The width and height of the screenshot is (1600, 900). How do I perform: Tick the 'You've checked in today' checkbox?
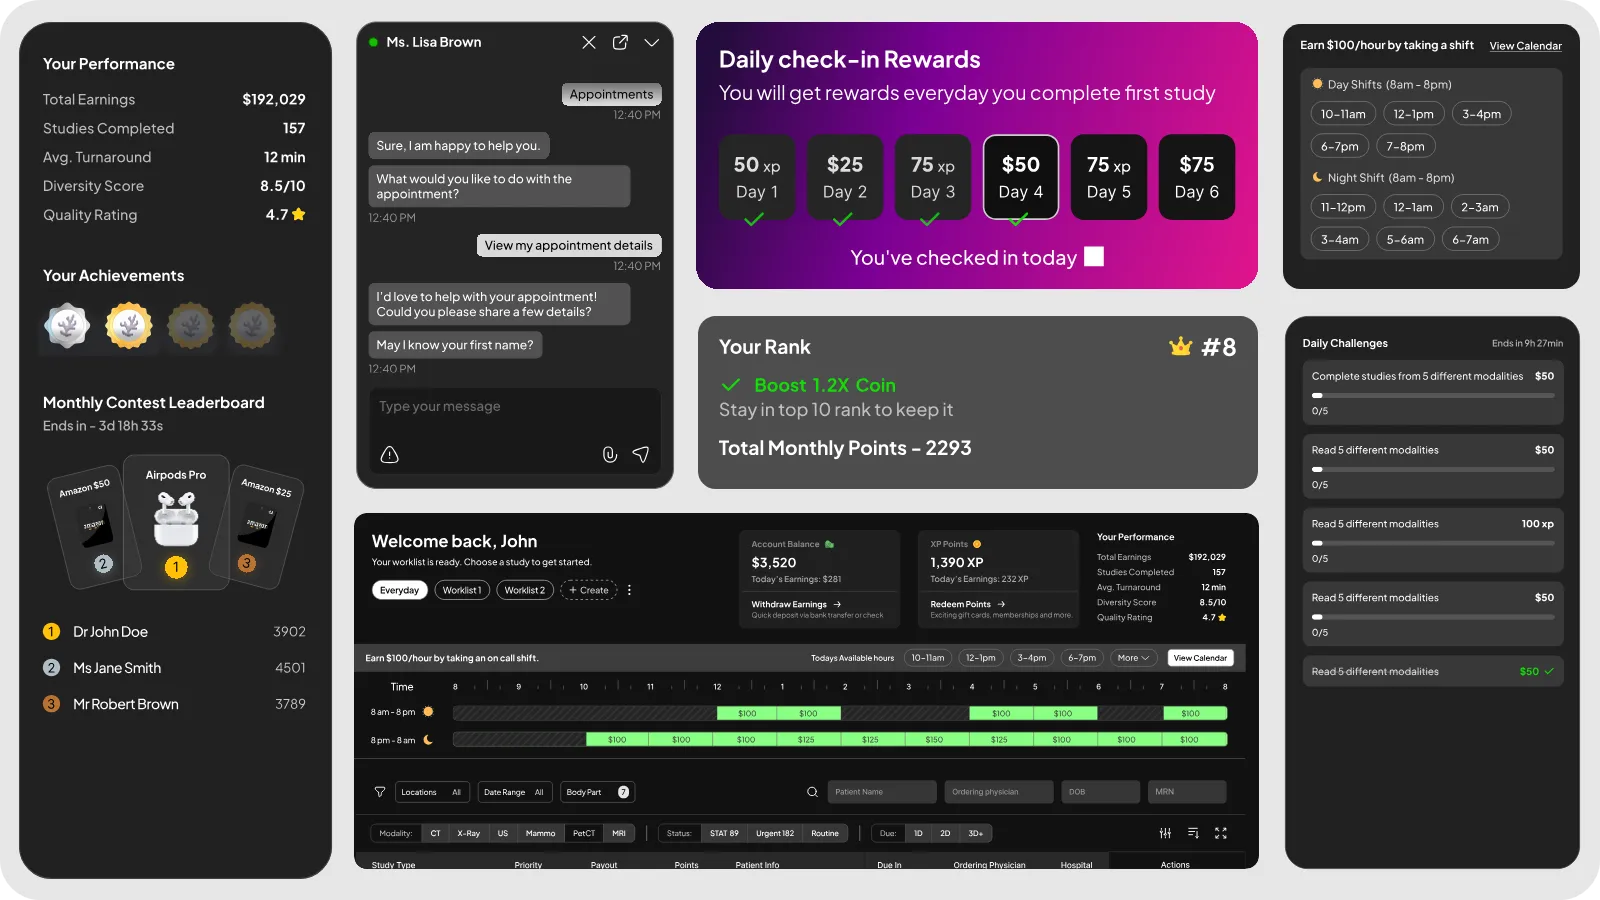1094,257
